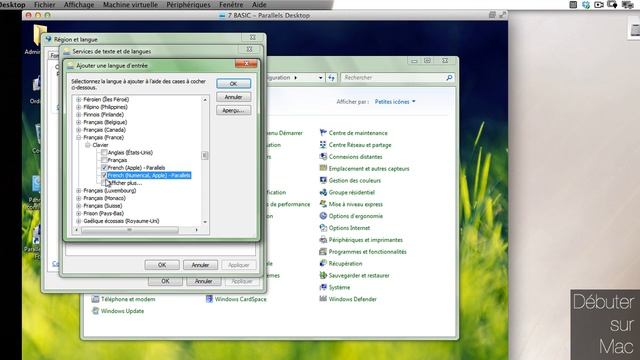640x360 pixels.
Task: Click the leftmost macOS menu bar status icon
Action: (x=573, y=4)
